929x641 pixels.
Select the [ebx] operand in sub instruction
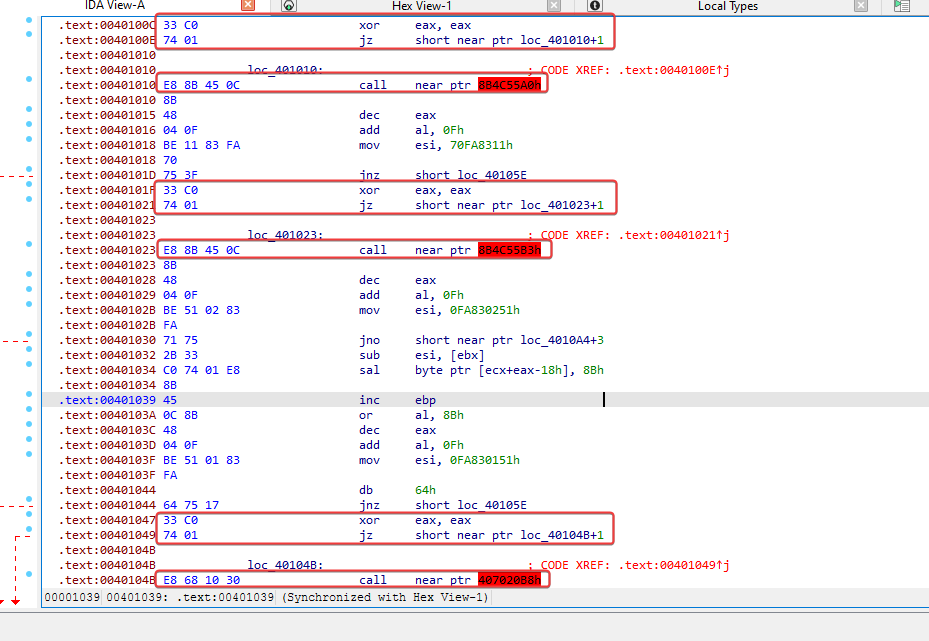467,355
